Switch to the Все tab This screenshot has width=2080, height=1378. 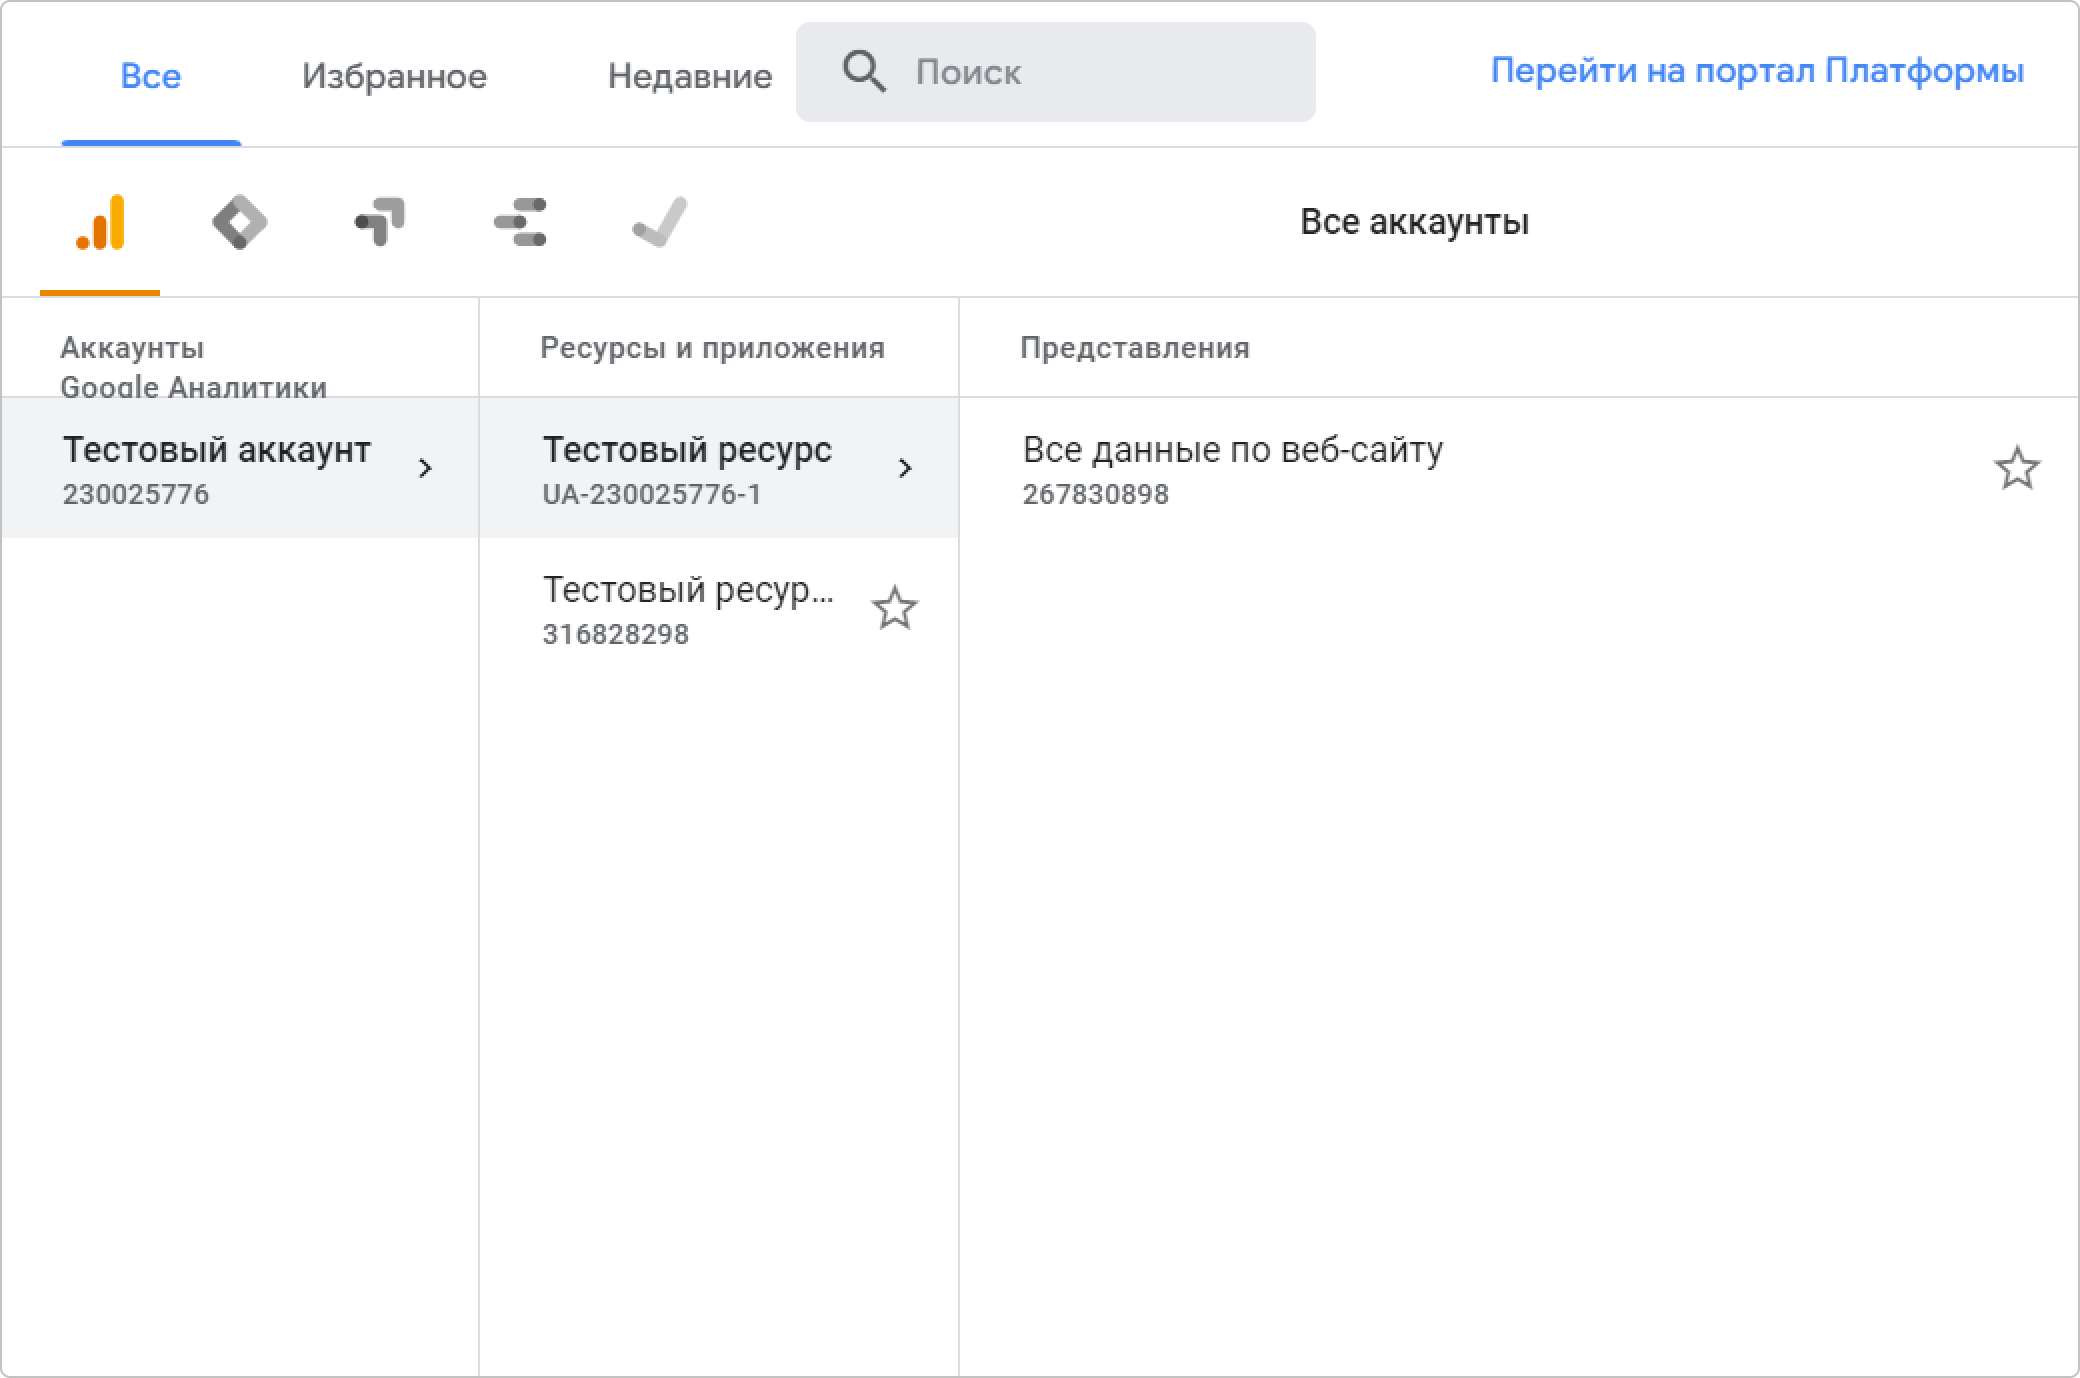[x=151, y=76]
